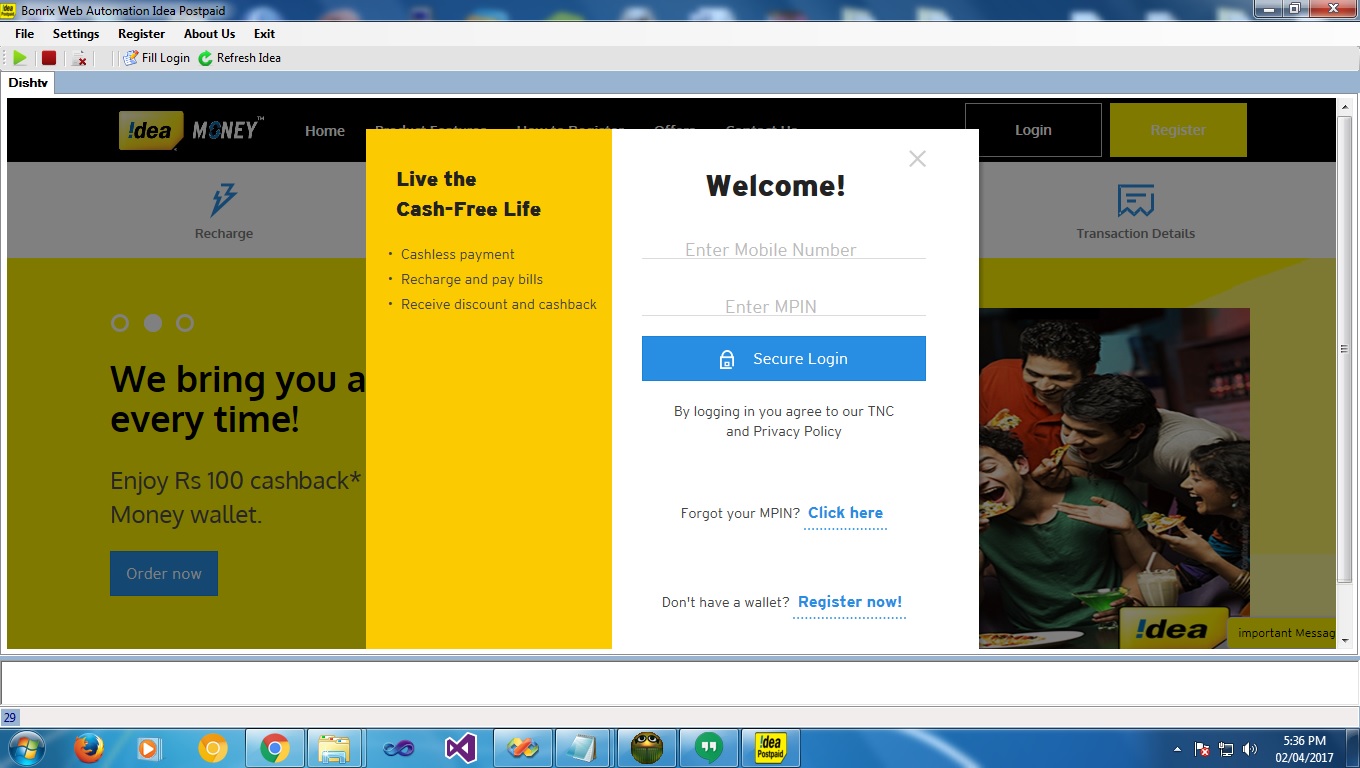This screenshot has width=1360, height=768.
Task: Select the first carousel indicator dot
Action: (x=120, y=323)
